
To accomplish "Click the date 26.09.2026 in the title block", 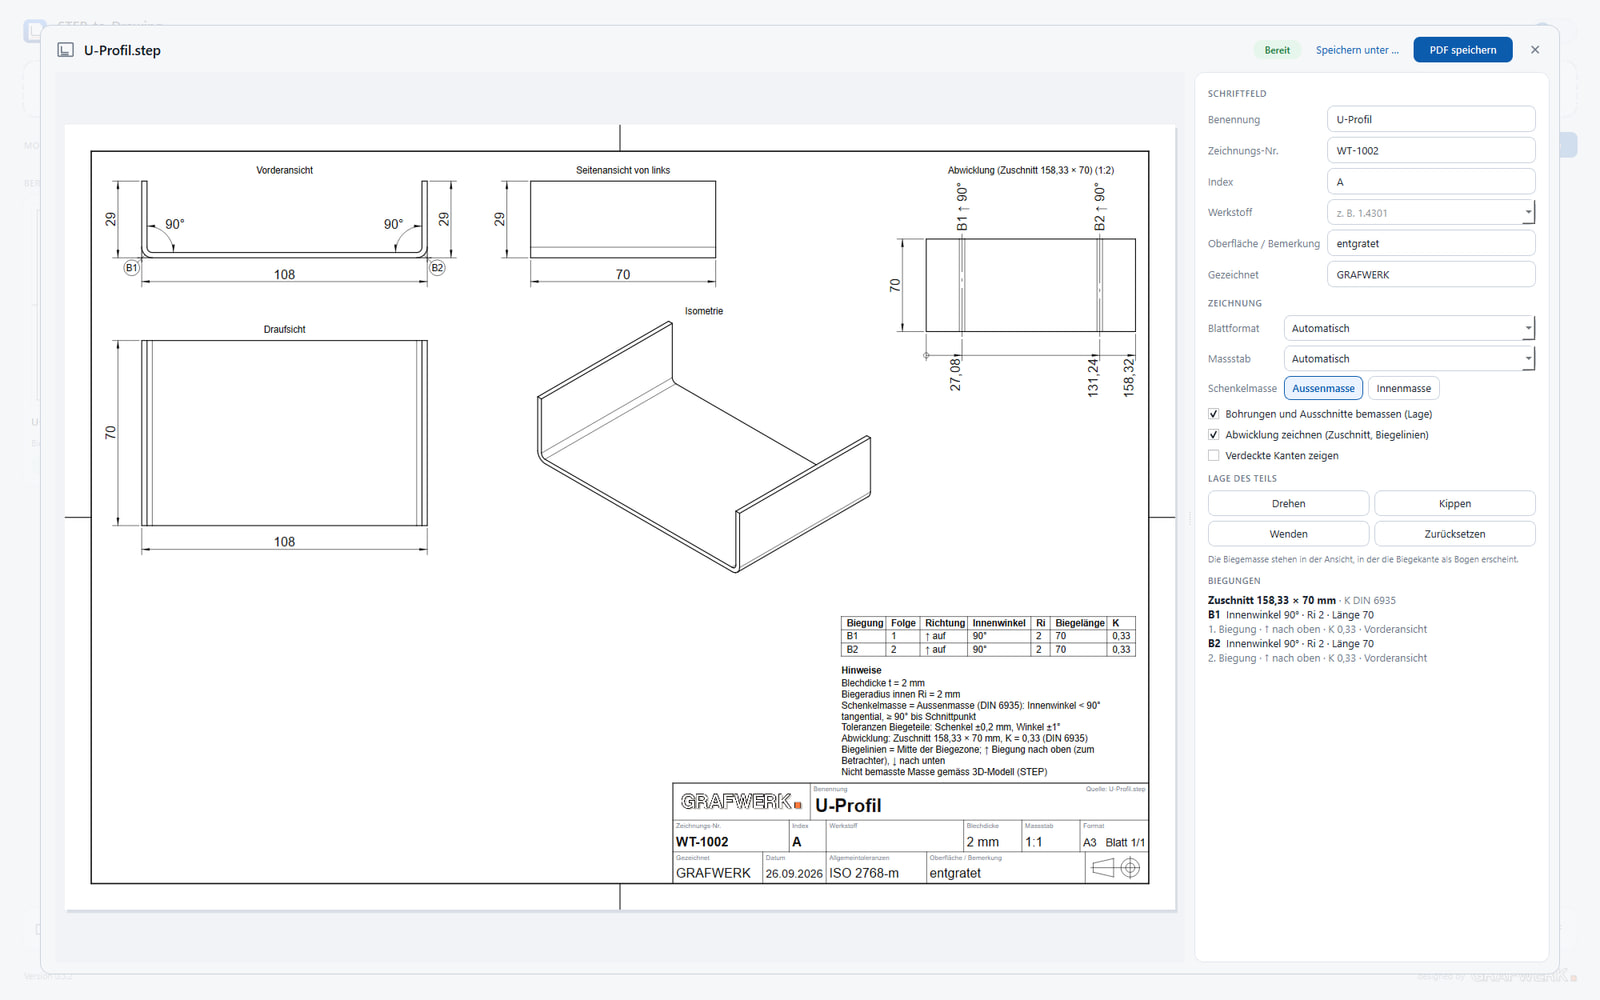I will (x=794, y=874).
